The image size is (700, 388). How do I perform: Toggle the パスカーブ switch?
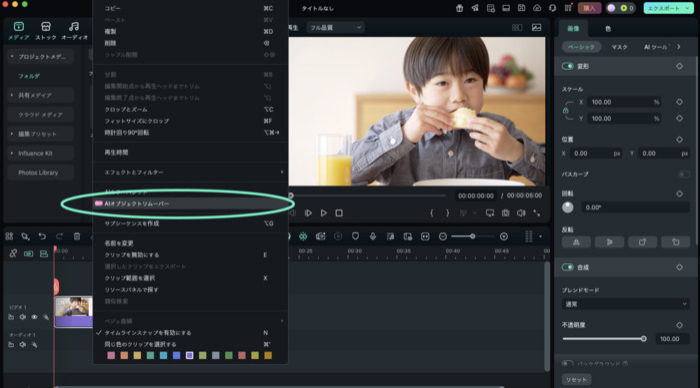pyautogui.click(x=683, y=174)
